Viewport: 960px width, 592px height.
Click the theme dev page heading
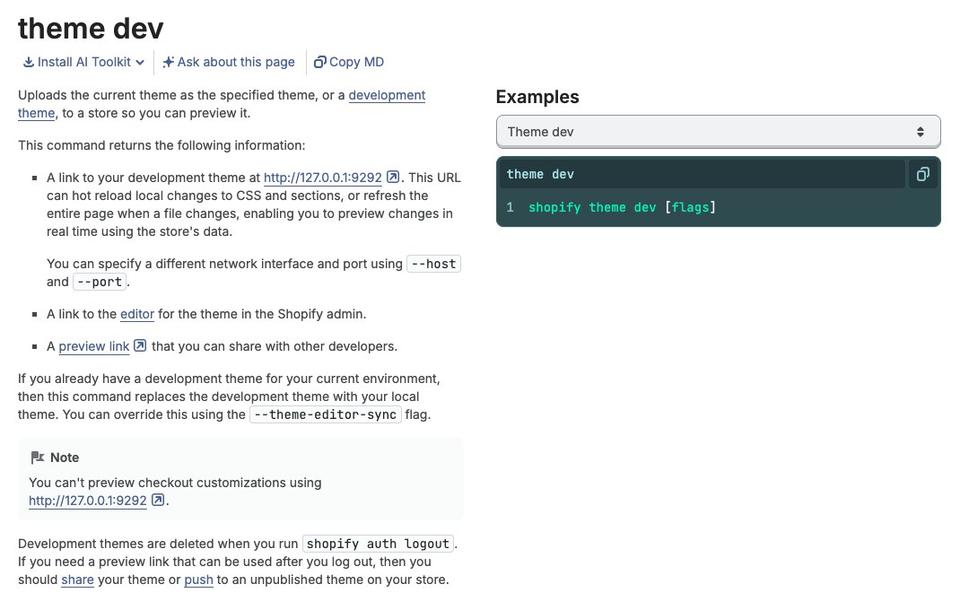pos(91,28)
